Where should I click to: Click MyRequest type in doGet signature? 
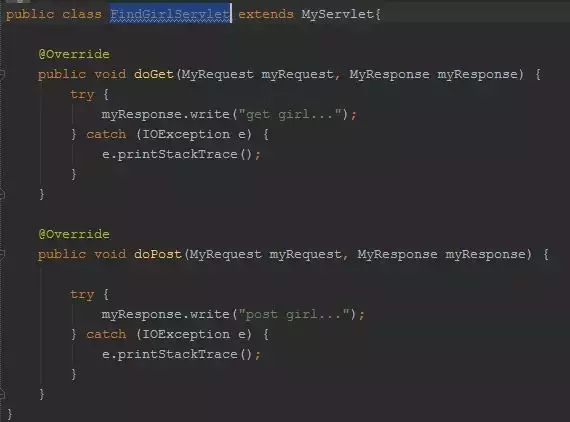click(x=217, y=75)
